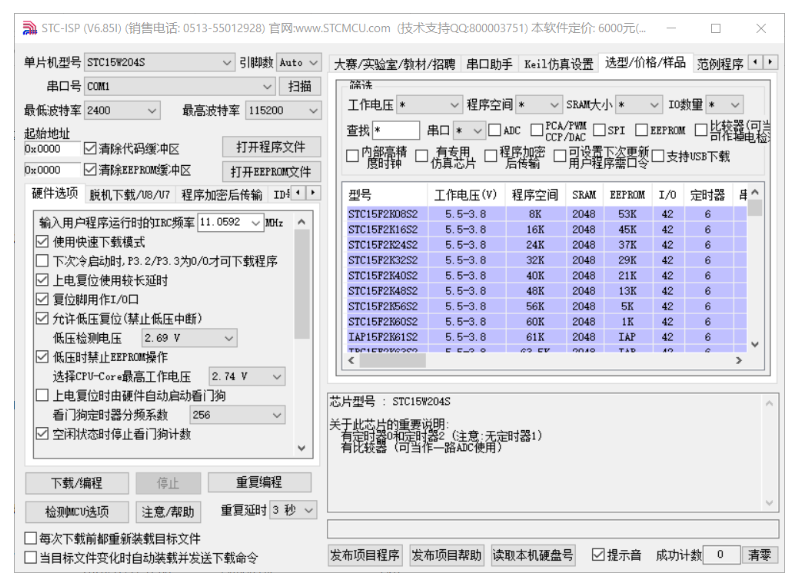Image resolution: width=792 pixels, height=586 pixels.
Task: Switch to 串口助手 tab
Action: tap(489, 64)
